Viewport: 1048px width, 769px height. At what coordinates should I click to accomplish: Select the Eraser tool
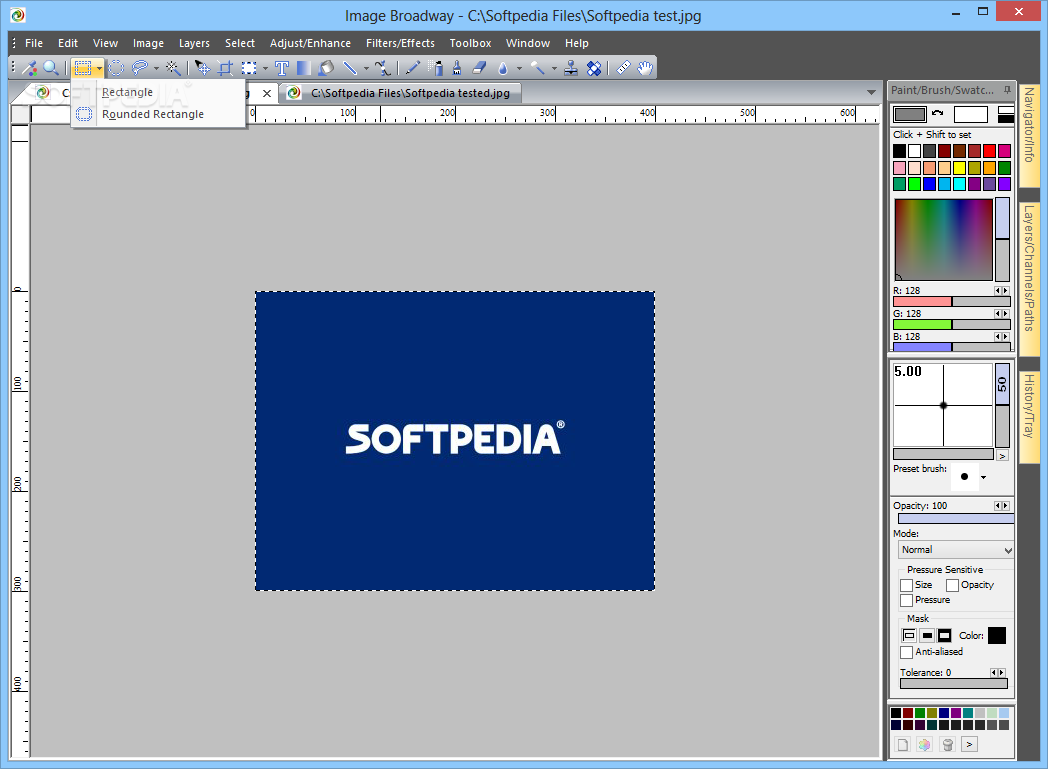click(x=479, y=67)
